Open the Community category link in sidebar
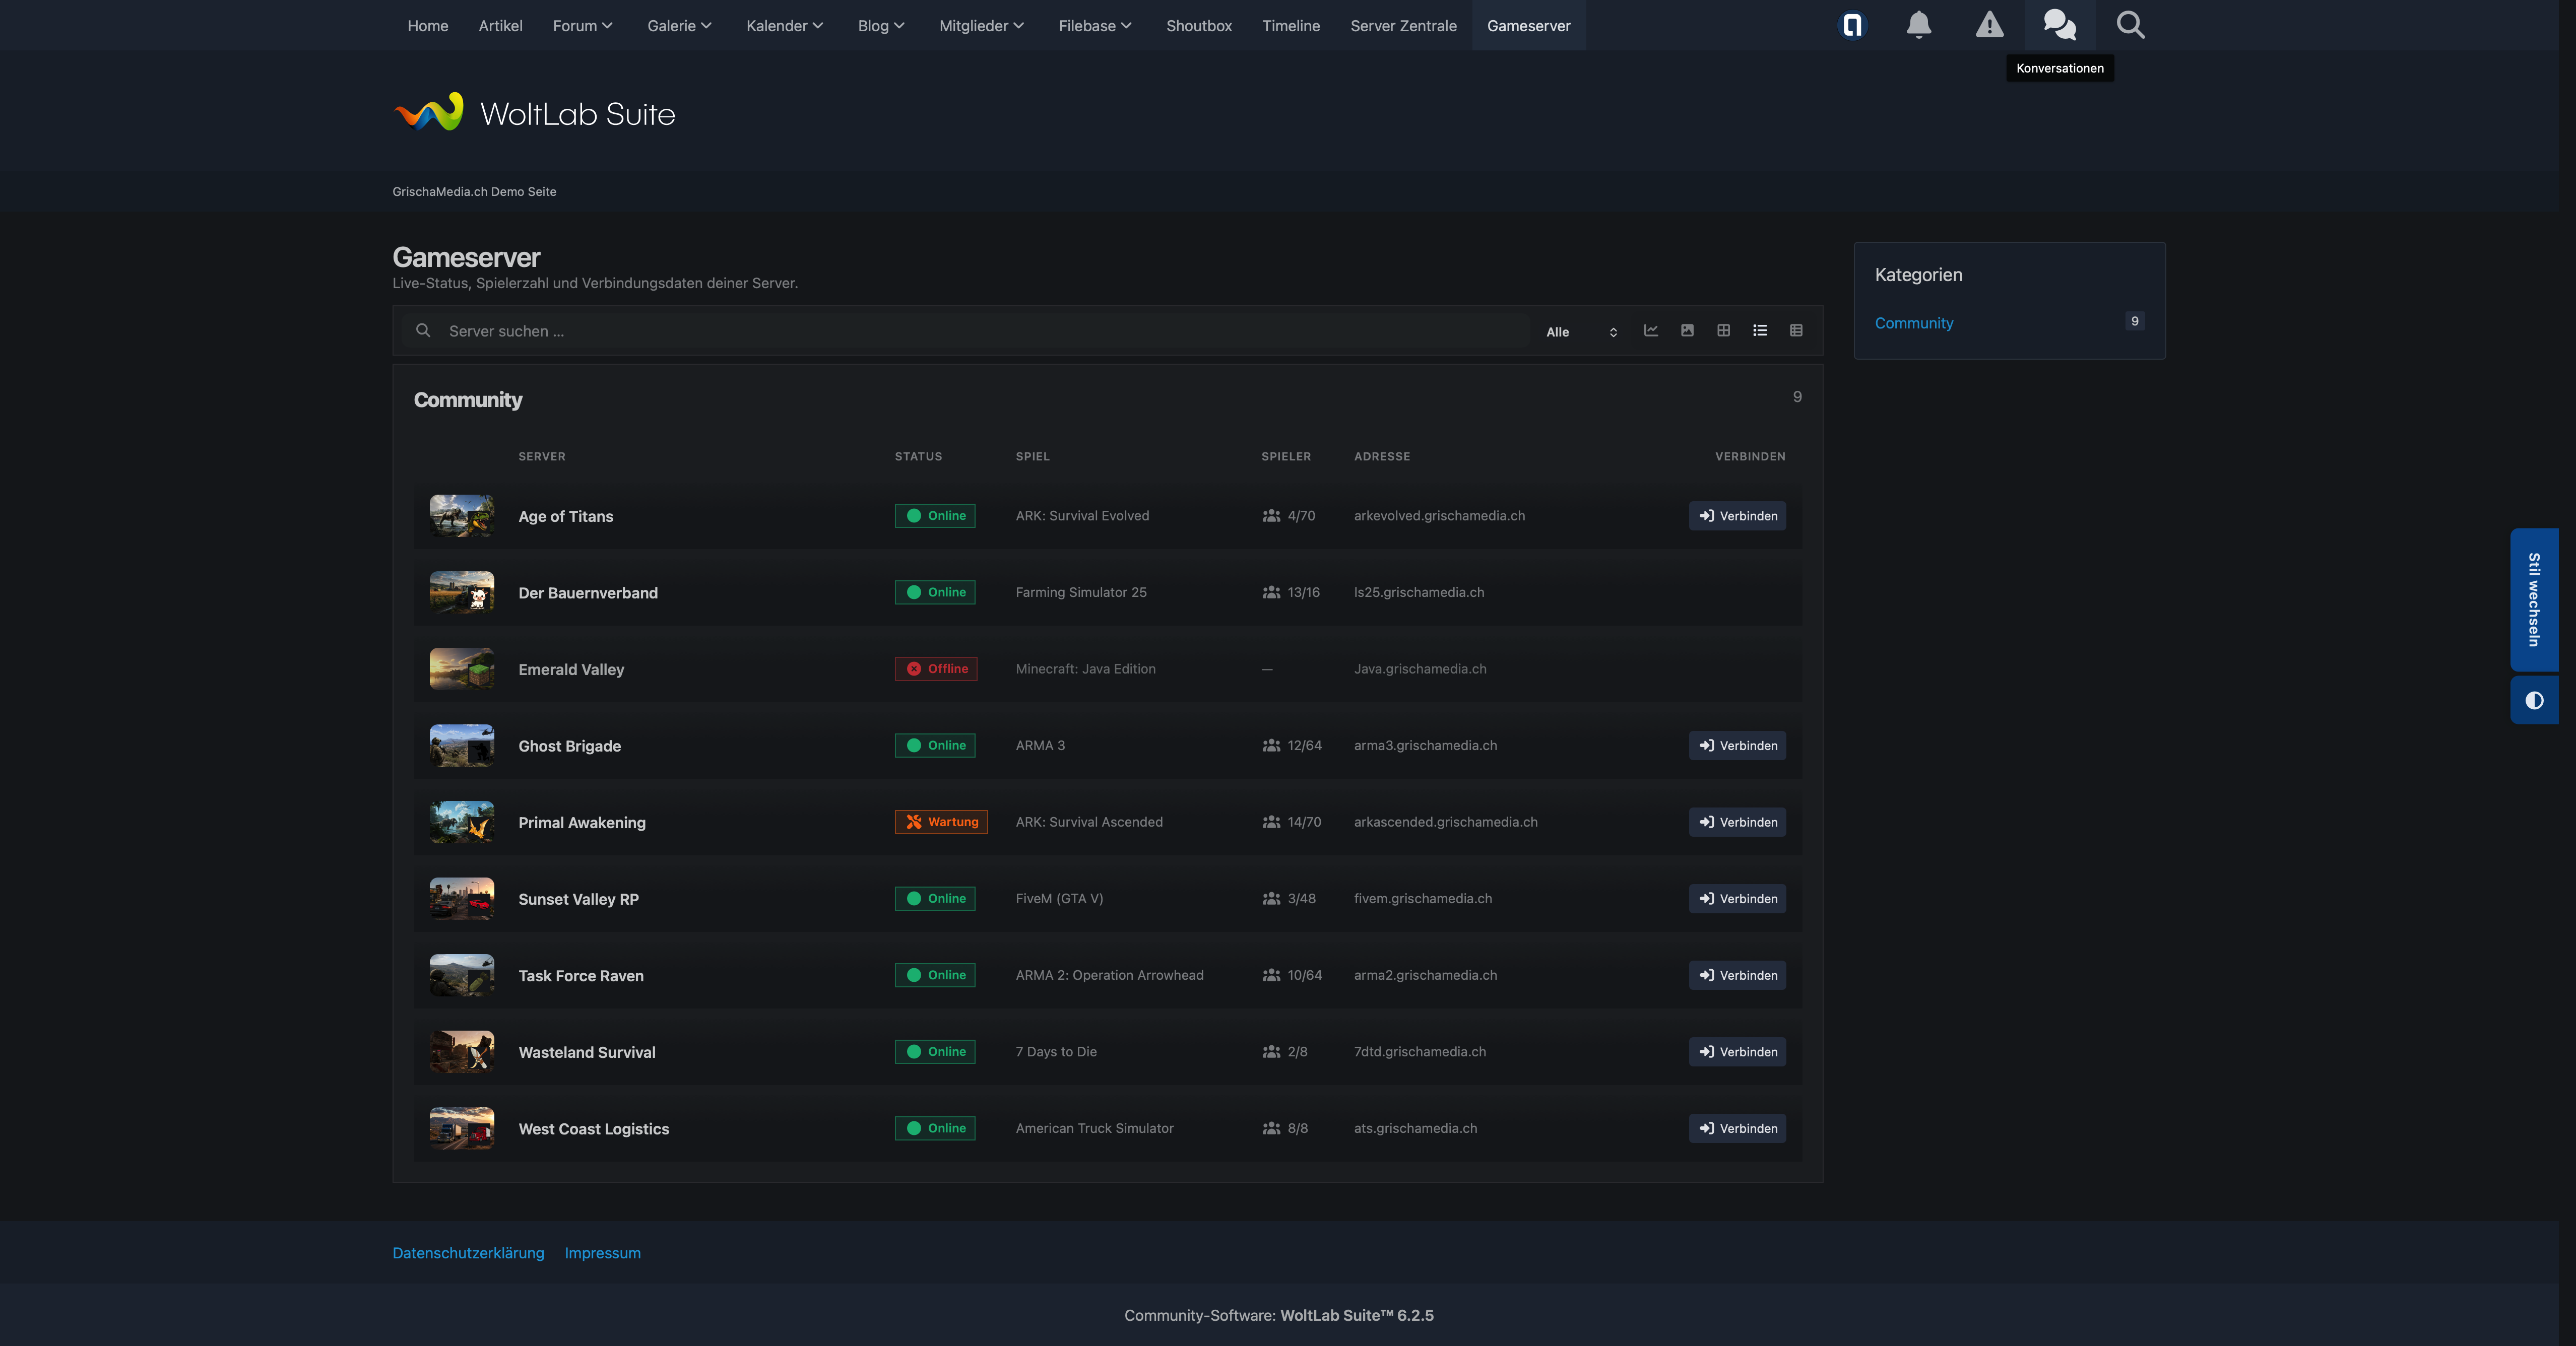This screenshot has width=2576, height=1346. pos(1913,323)
